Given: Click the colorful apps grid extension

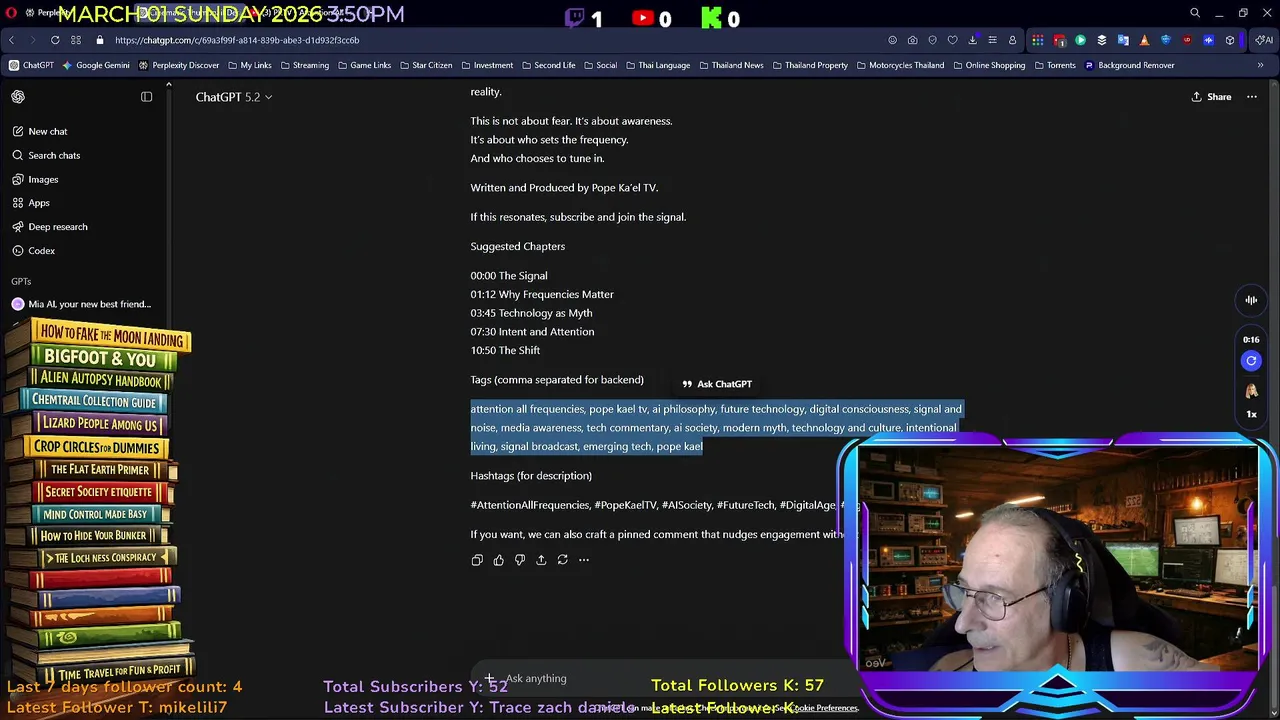Looking at the screenshot, I should coord(1038,40).
